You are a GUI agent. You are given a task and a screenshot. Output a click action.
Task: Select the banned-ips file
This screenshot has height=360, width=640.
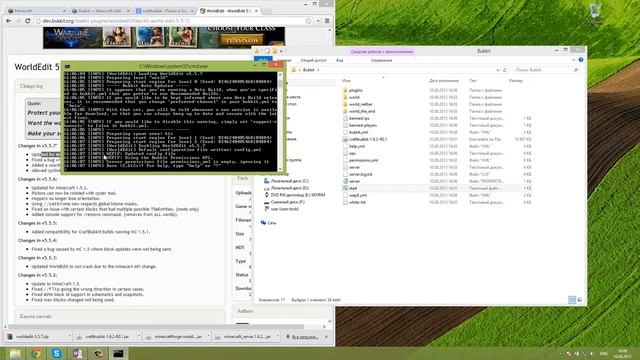[x=359, y=118]
